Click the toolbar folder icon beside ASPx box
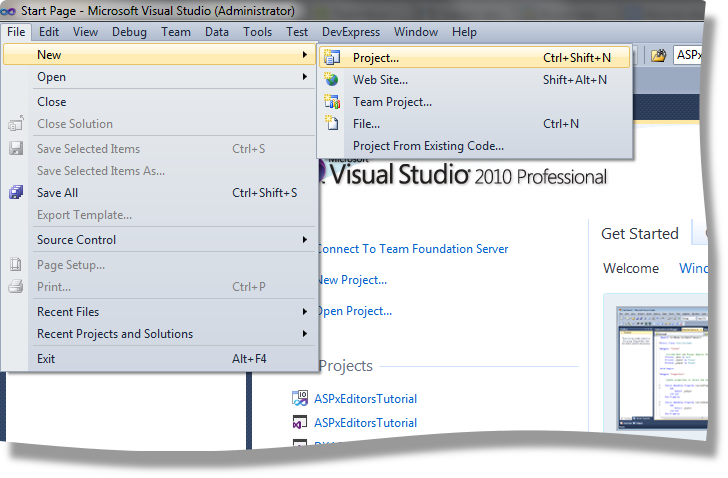The image size is (728, 478). tap(658, 56)
